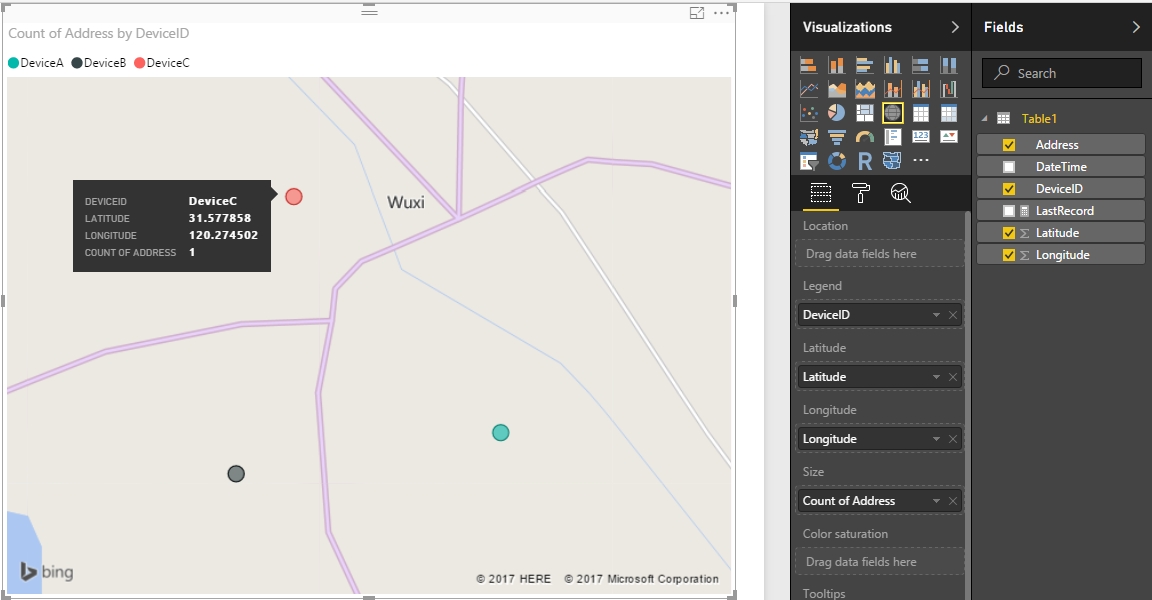Image resolution: width=1152 pixels, height=600 pixels.
Task: Select the R script visual
Action: (x=864, y=161)
